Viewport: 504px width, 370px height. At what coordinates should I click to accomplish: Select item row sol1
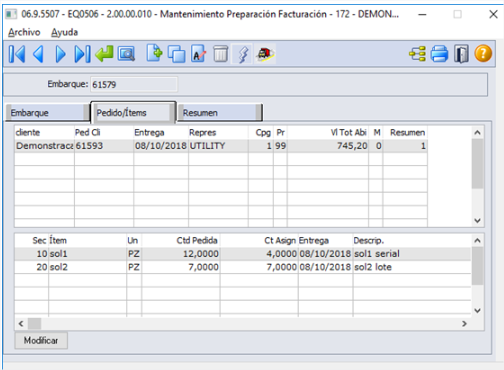pos(242,254)
